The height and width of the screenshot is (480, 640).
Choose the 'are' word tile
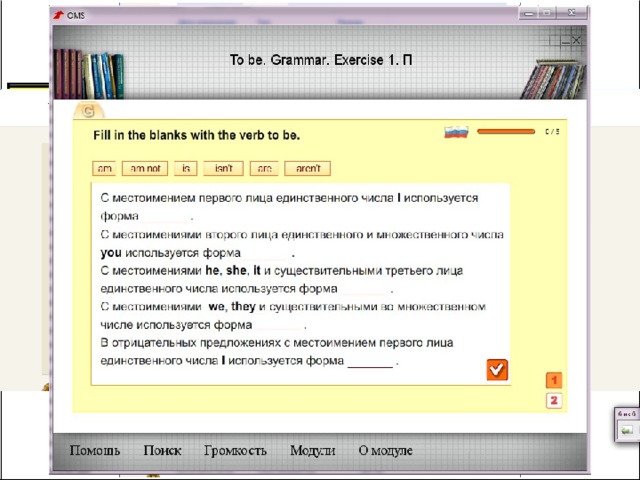(264, 168)
